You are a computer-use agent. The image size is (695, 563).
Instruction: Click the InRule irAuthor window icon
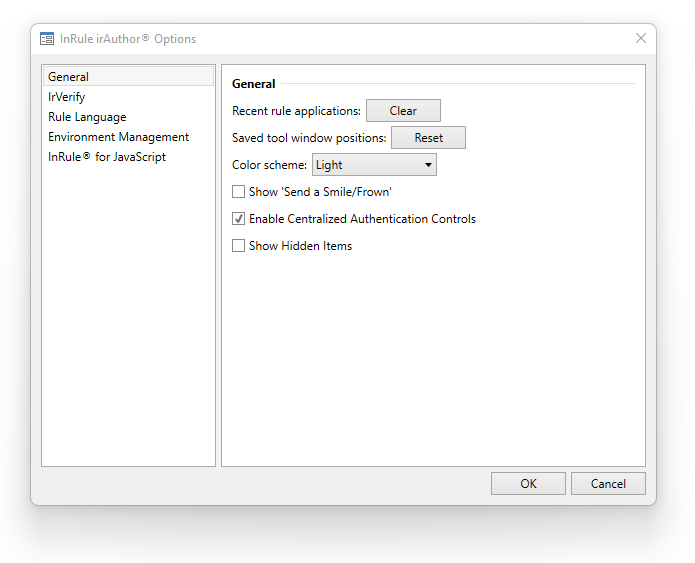click(x=46, y=39)
